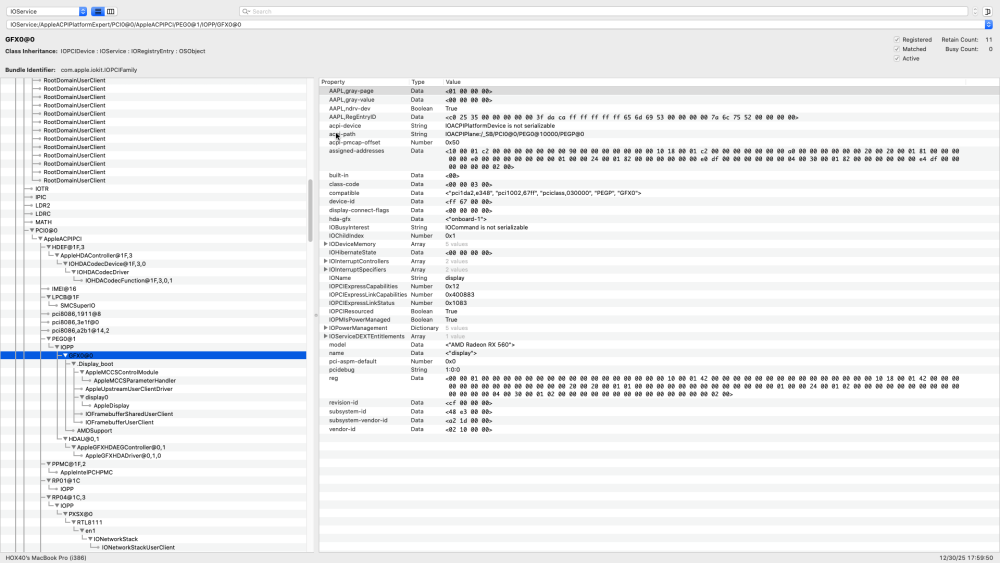This screenshot has height=563, width=1000.
Task: Switch to the column browser view icon
Action: tap(110, 11)
